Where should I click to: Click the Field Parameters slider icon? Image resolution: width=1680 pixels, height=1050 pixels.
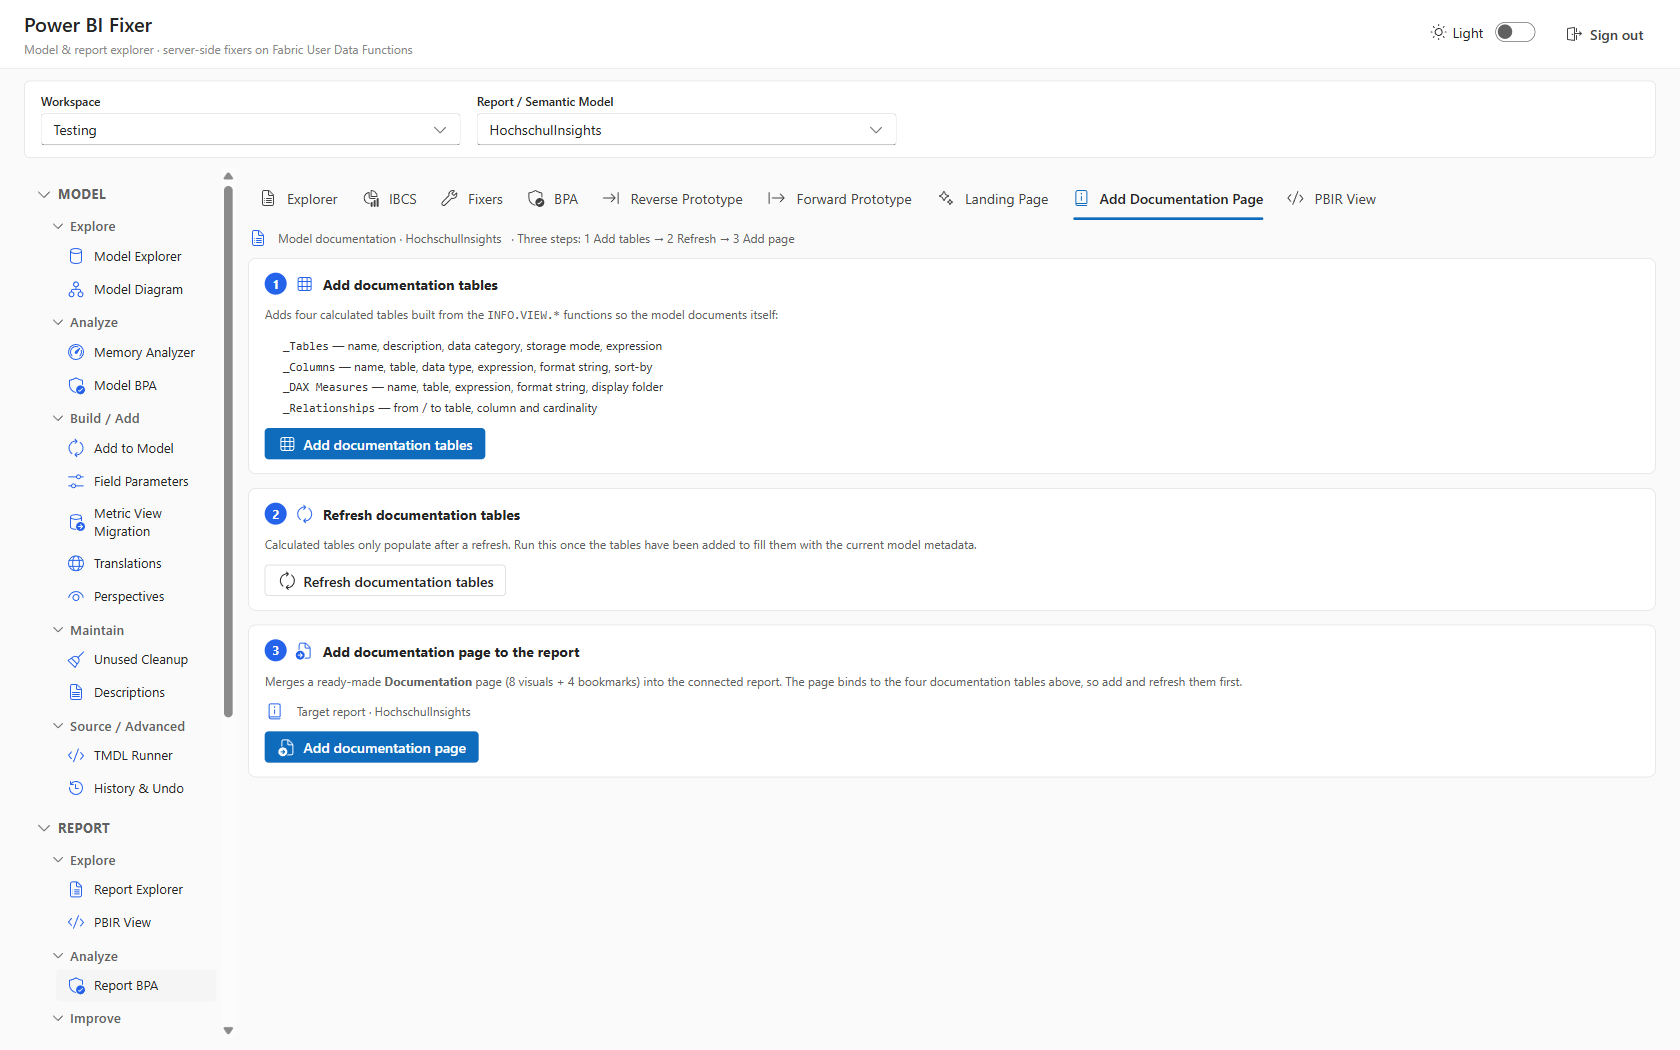[76, 481]
